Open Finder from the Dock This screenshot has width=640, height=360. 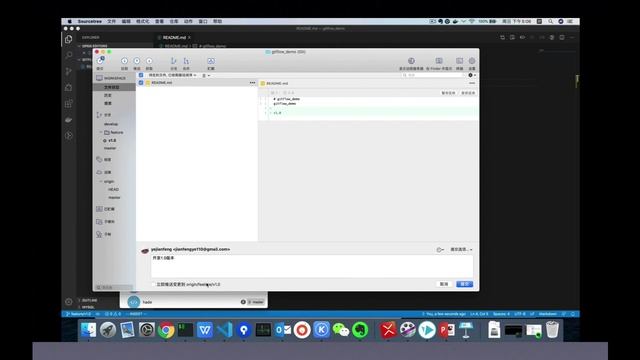[88, 330]
